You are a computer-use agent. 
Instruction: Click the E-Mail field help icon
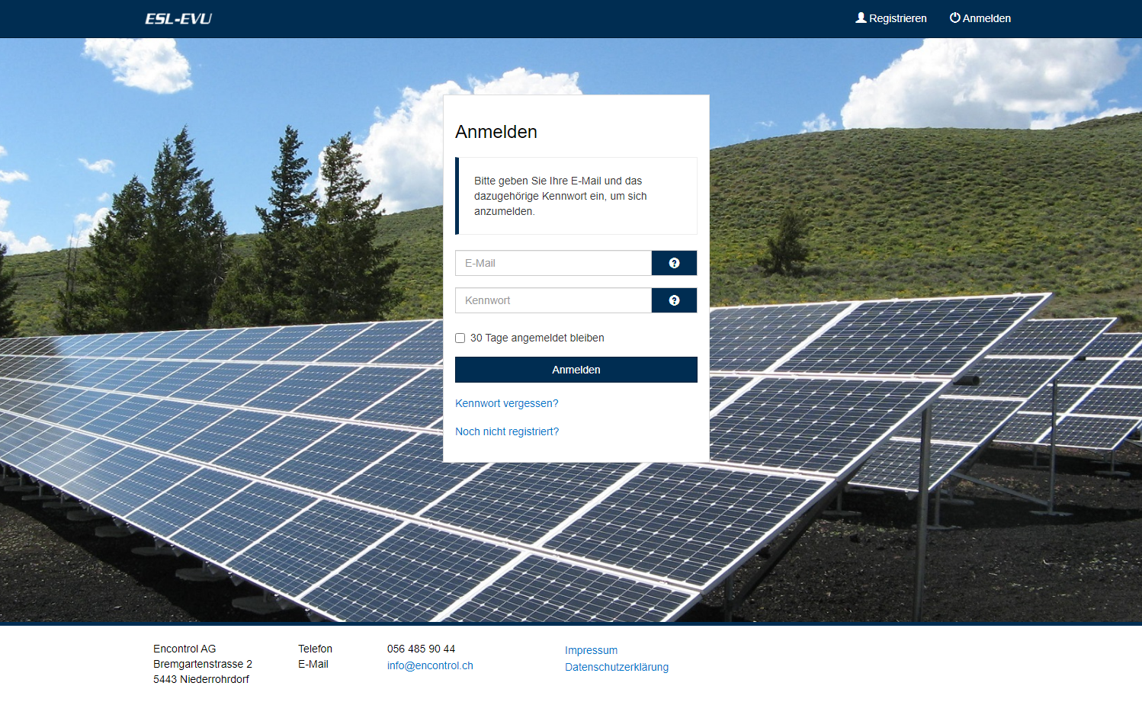click(674, 263)
